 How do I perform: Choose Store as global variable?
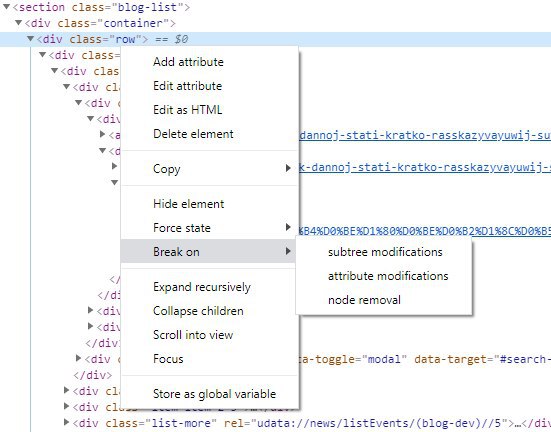pyautogui.click(x=209, y=394)
